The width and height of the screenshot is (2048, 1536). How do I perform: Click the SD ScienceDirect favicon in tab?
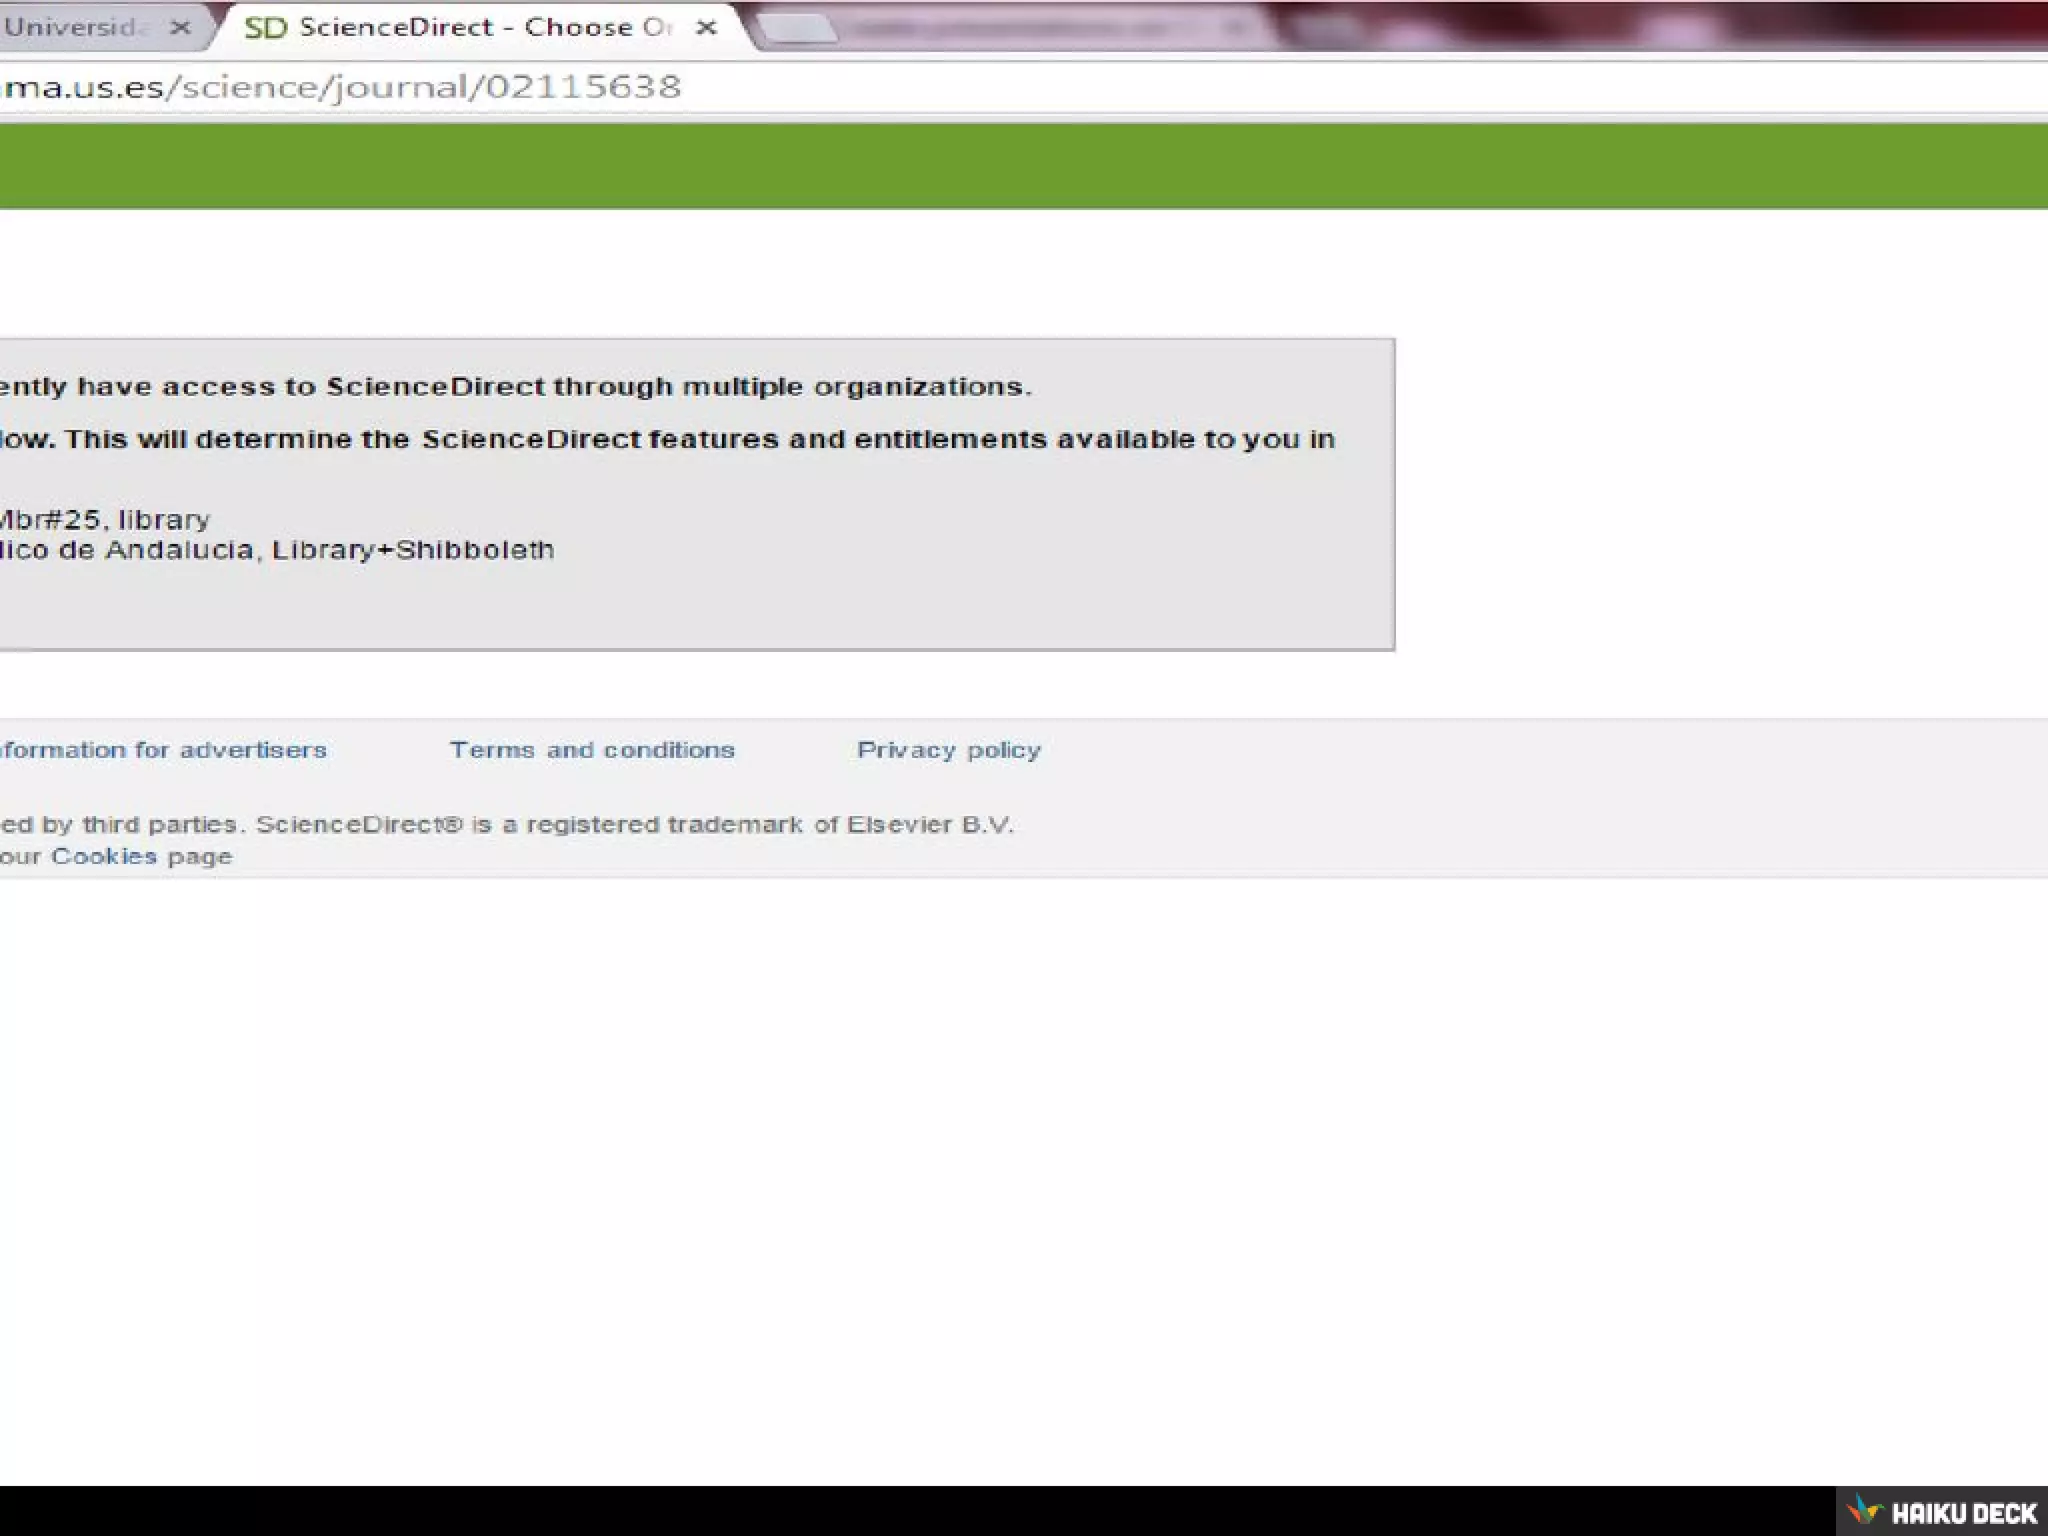point(265,28)
